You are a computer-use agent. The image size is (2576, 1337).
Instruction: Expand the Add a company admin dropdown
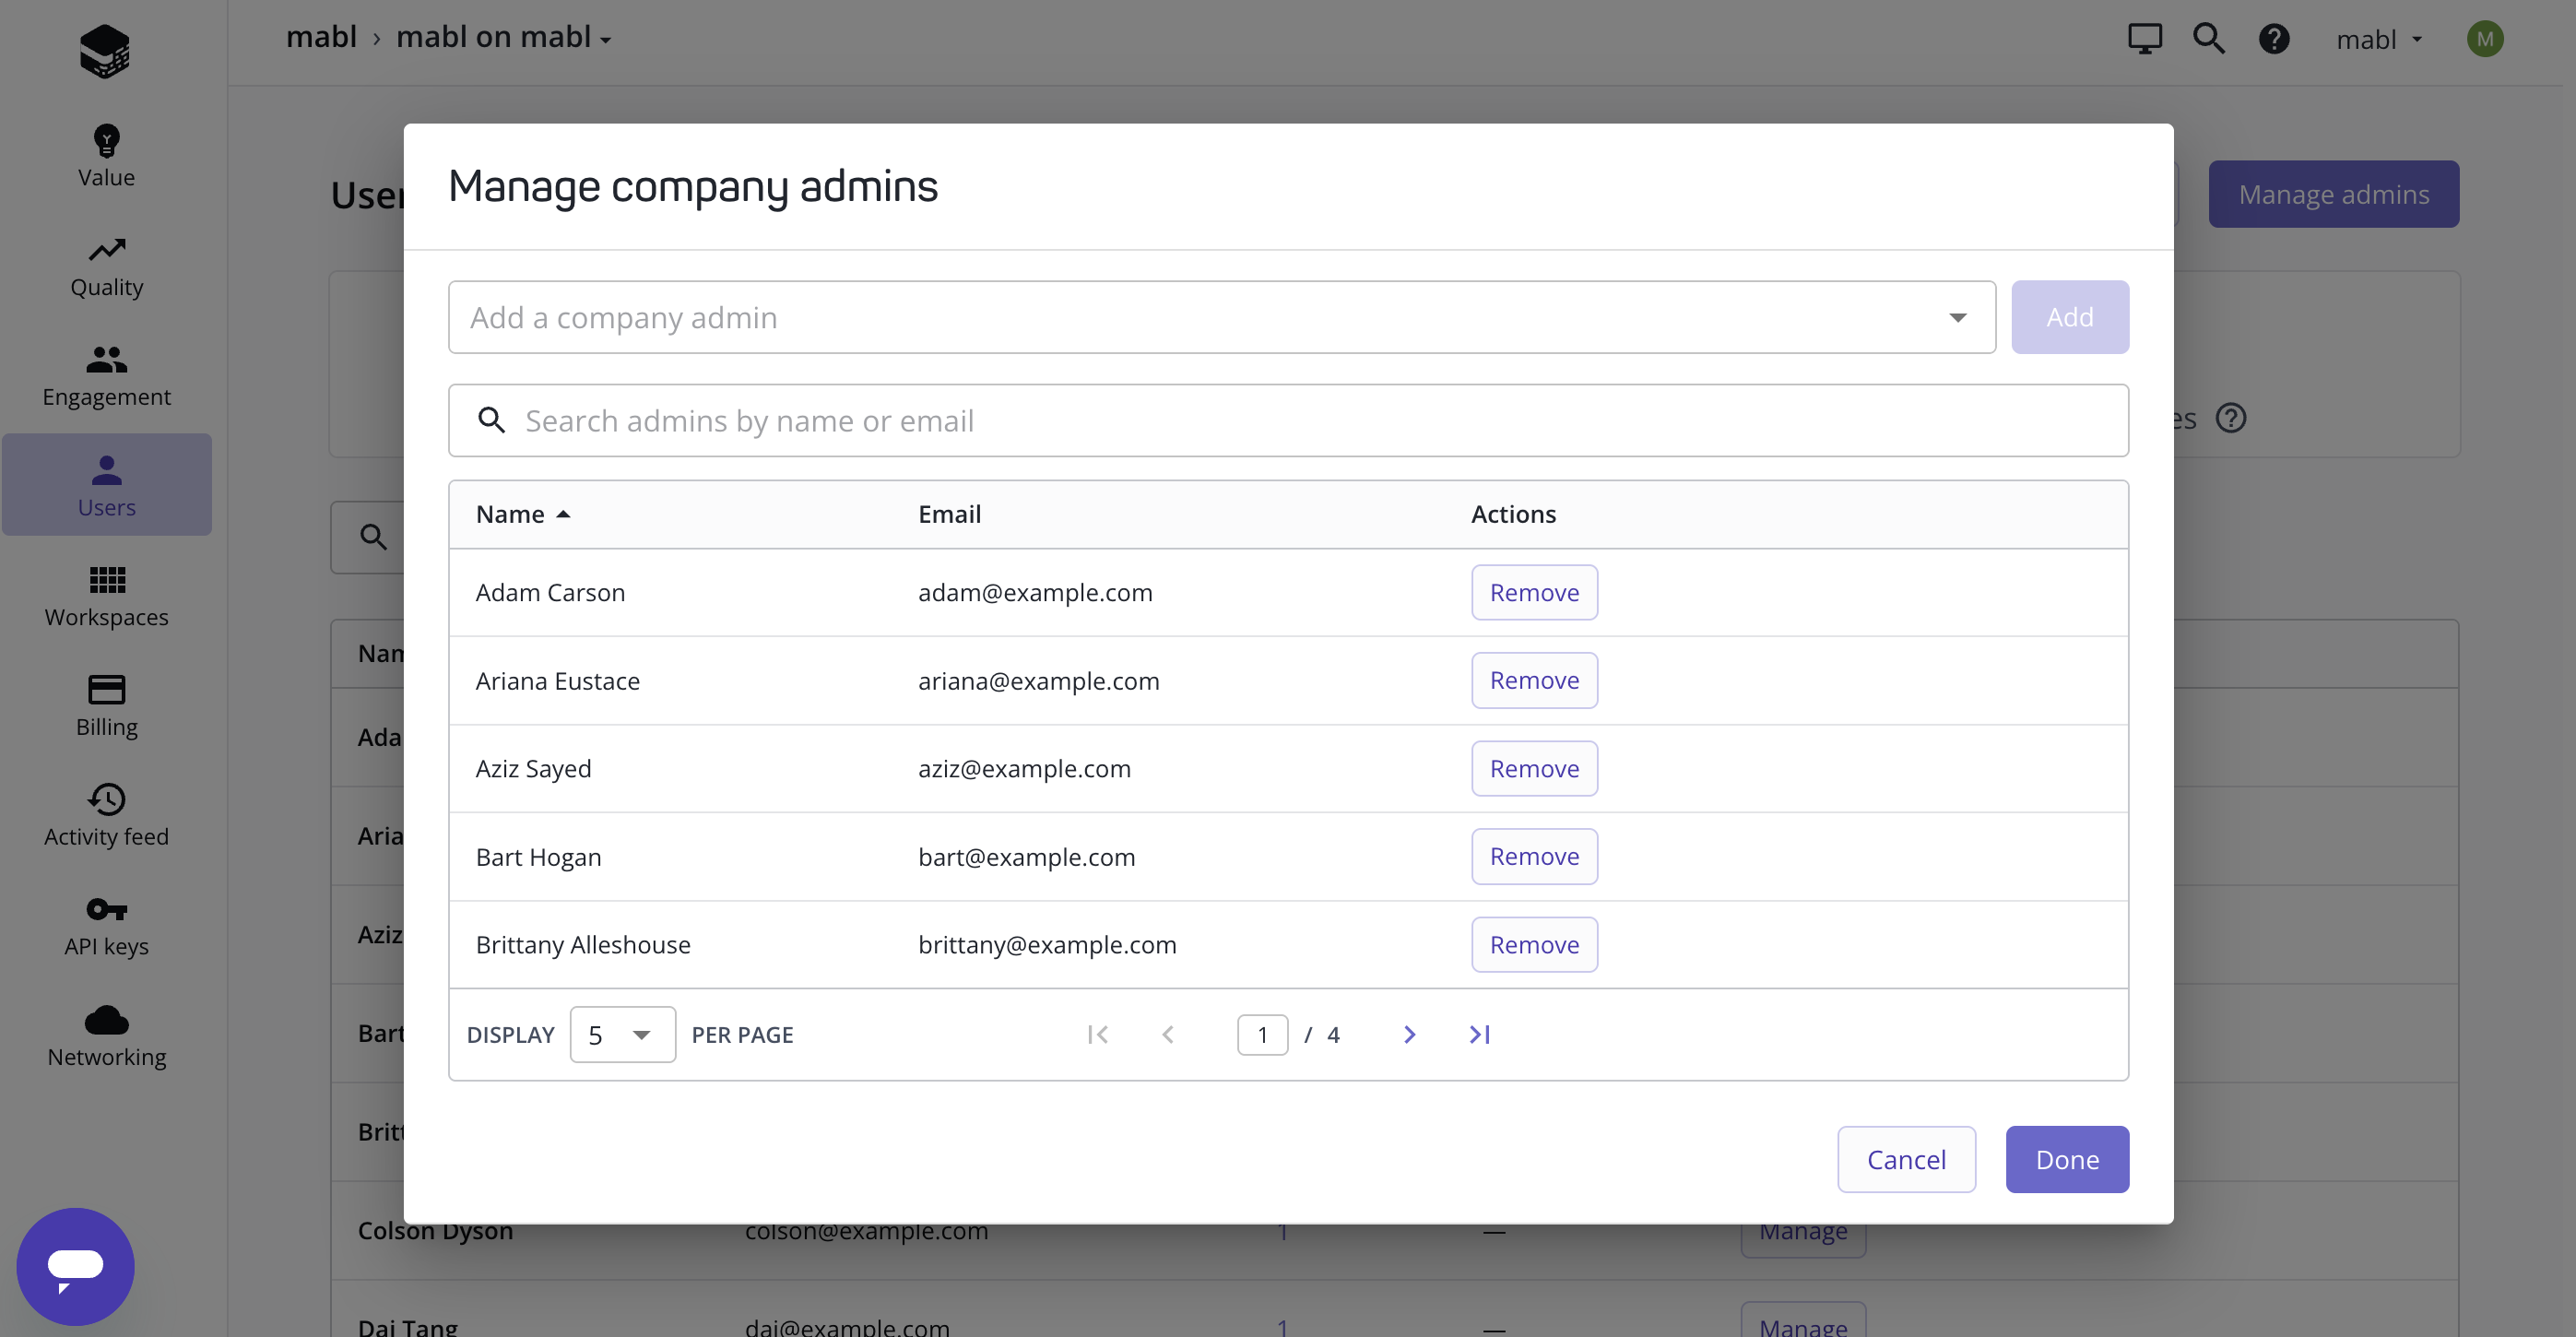1957,317
